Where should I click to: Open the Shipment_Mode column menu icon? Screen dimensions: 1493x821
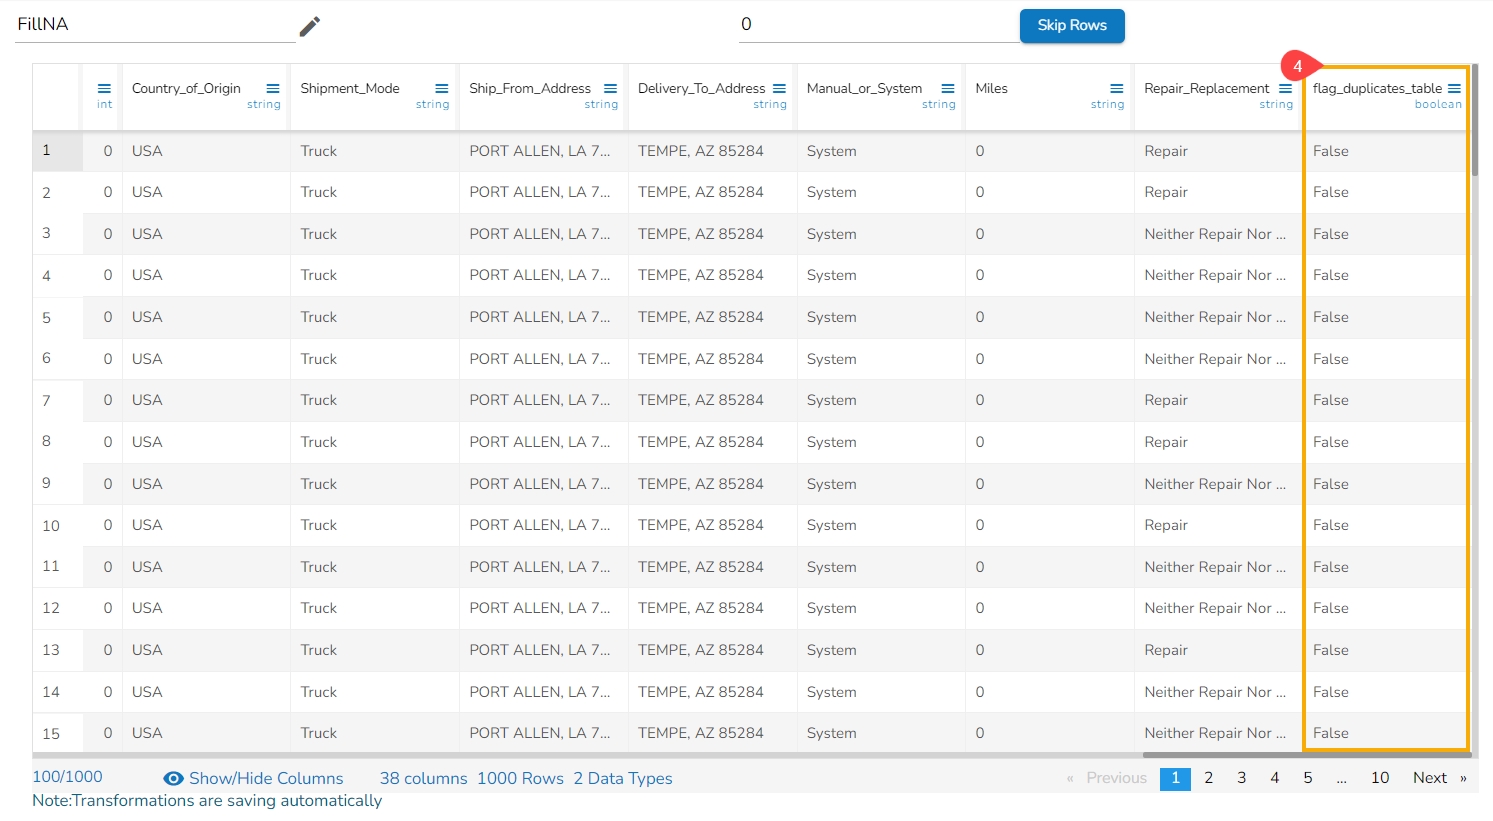442,89
